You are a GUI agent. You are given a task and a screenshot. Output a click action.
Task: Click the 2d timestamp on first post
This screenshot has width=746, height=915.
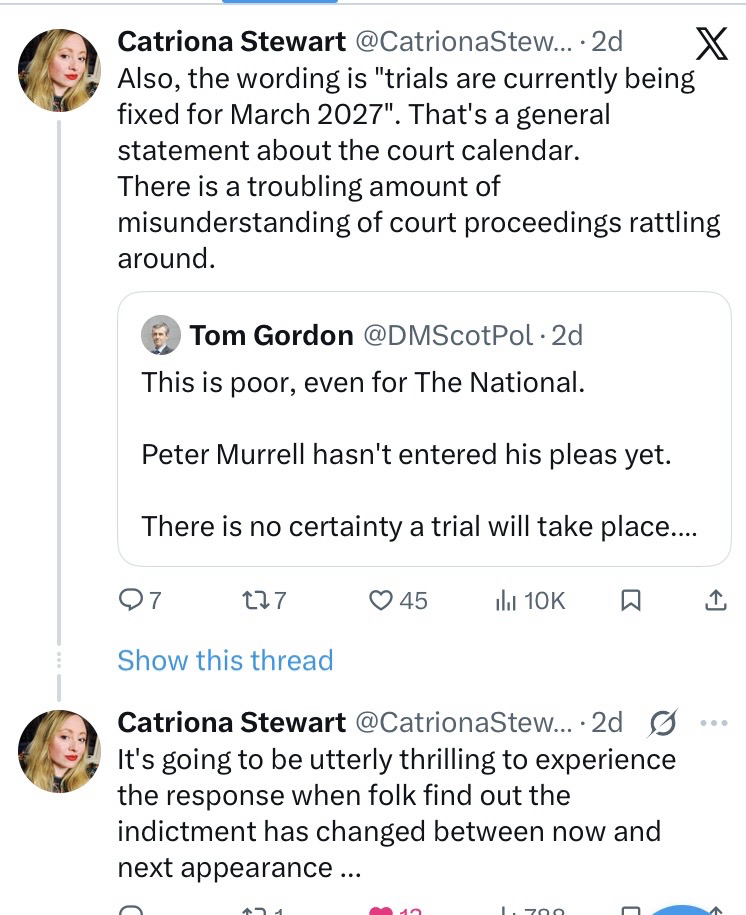pos(607,41)
